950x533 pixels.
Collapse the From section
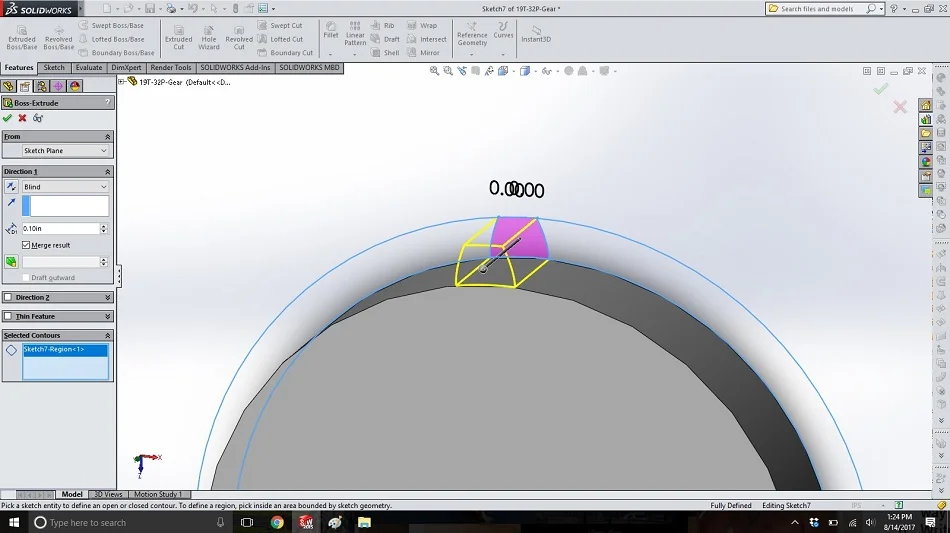[x=108, y=137]
